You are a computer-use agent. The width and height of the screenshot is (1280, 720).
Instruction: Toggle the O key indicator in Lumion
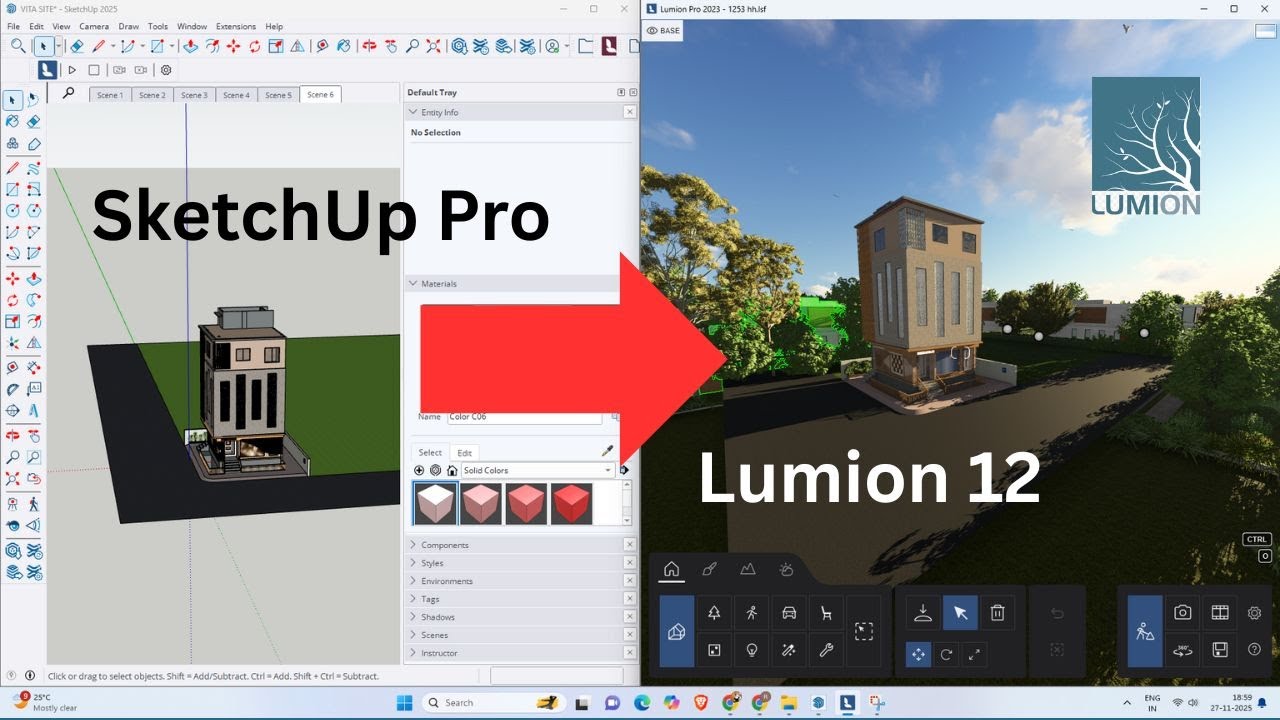coord(1264,556)
